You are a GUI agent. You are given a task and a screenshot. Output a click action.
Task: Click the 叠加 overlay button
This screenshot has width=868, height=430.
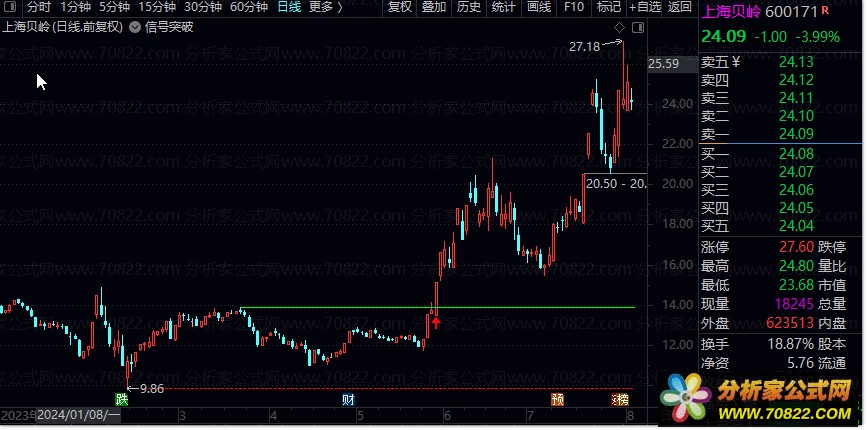[x=434, y=7]
